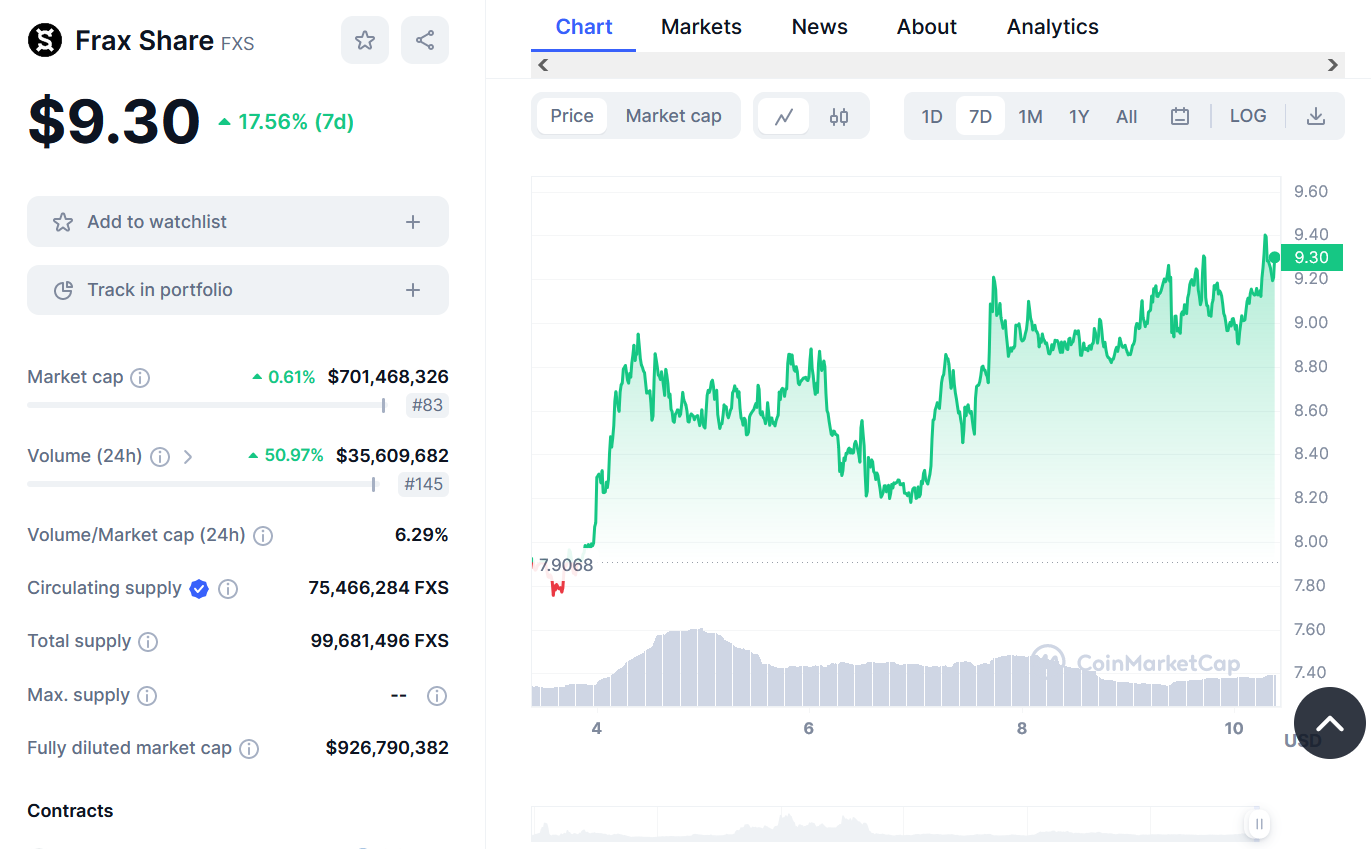Select All time range
This screenshot has height=849, width=1371.
point(1127,116)
